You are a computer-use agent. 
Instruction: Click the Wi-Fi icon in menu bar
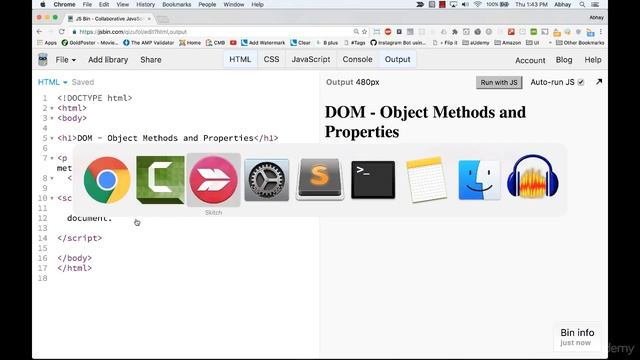pos(477,4)
